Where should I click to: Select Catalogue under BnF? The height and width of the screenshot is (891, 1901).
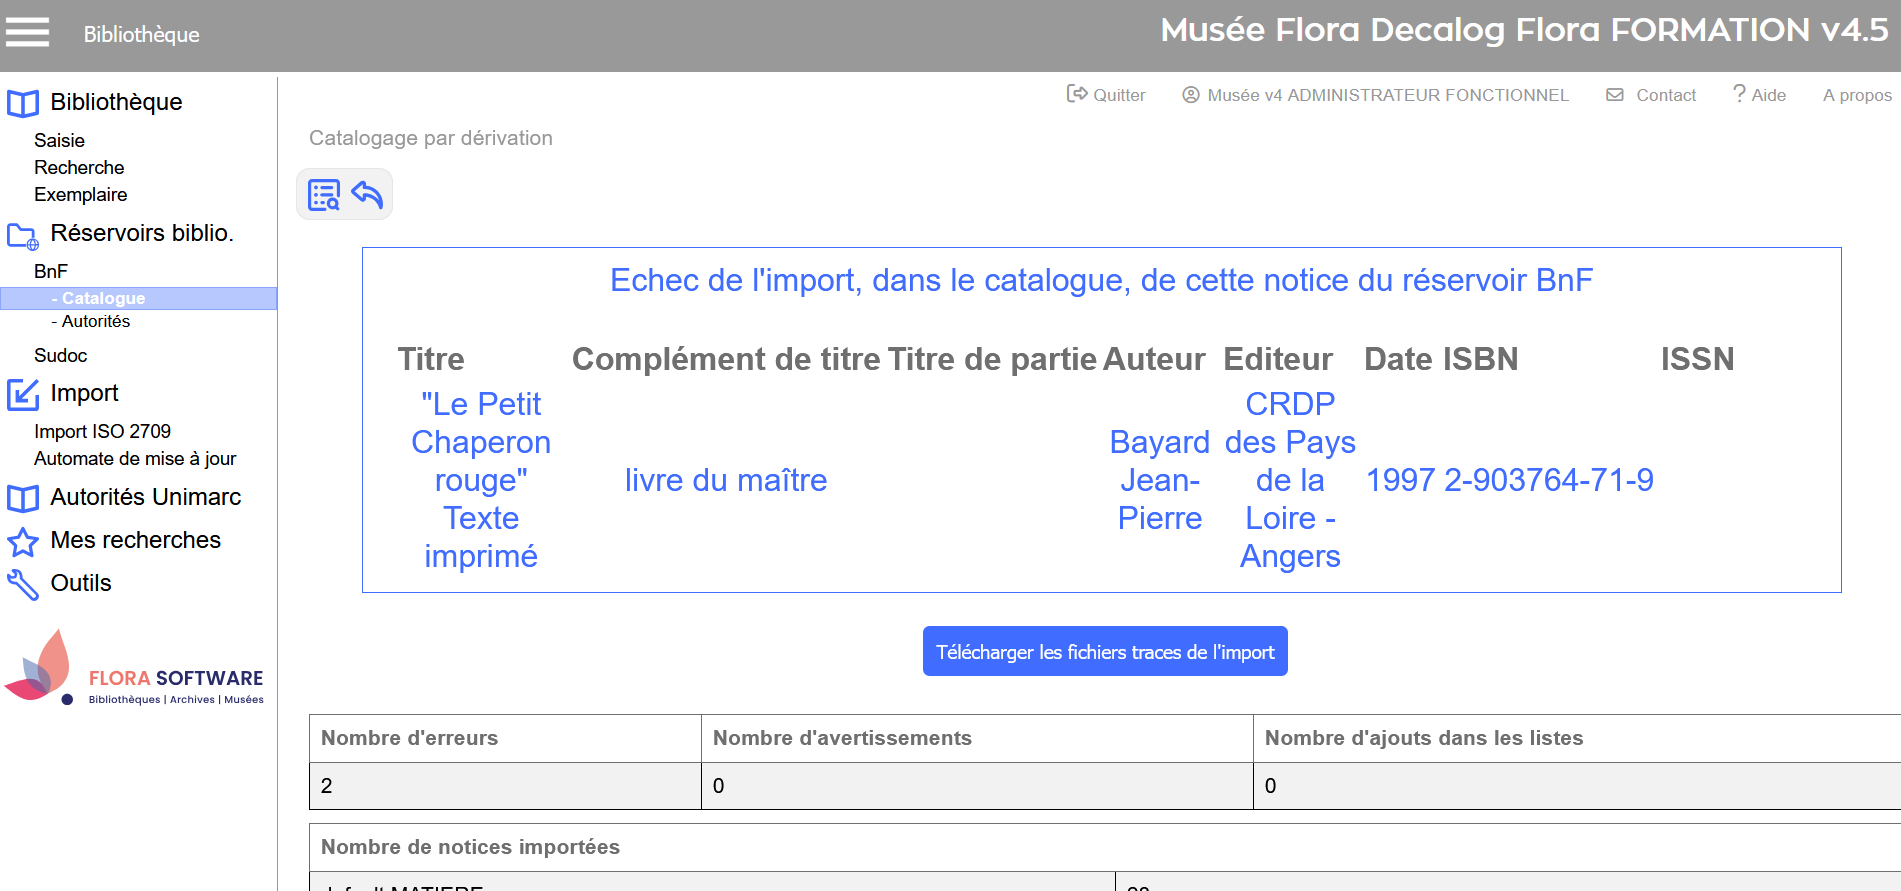(x=103, y=298)
